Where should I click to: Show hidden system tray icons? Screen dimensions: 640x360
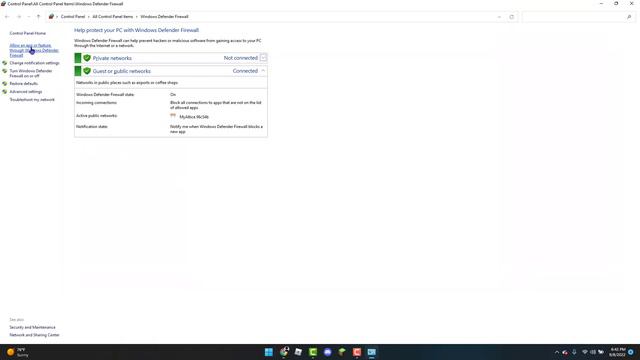557,352
